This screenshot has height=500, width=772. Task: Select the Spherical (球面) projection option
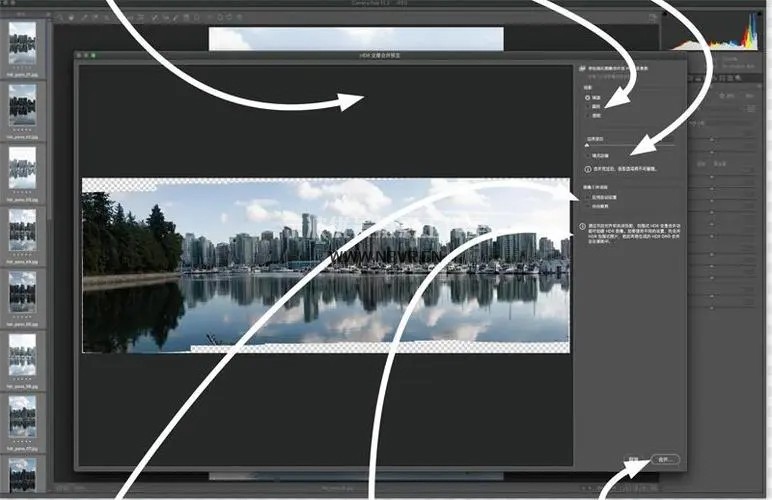point(587,97)
